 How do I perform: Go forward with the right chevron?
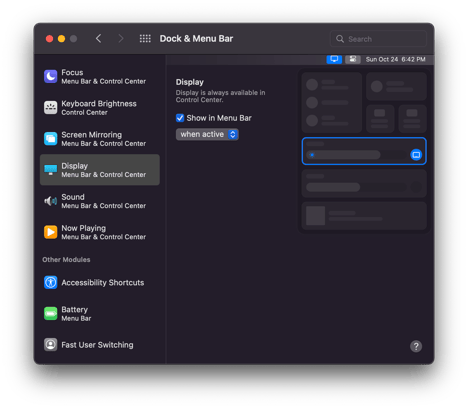(121, 39)
